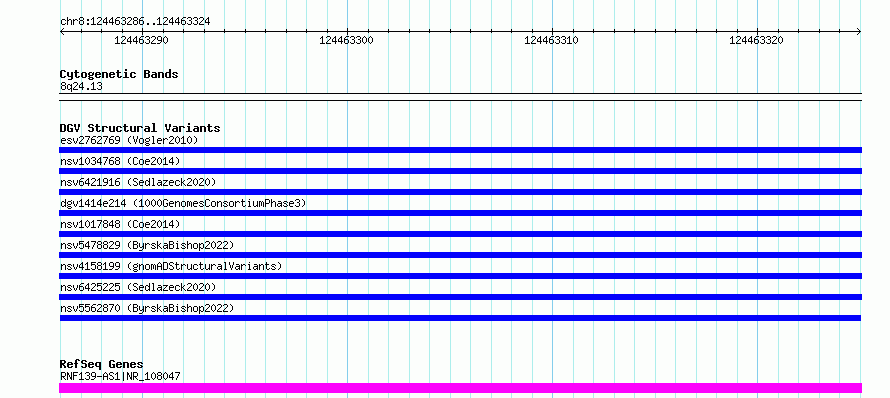Image resolution: width=890 pixels, height=398 pixels.
Task: Open nsv1017848 (Coe2014) variant label
Action: 120,224
